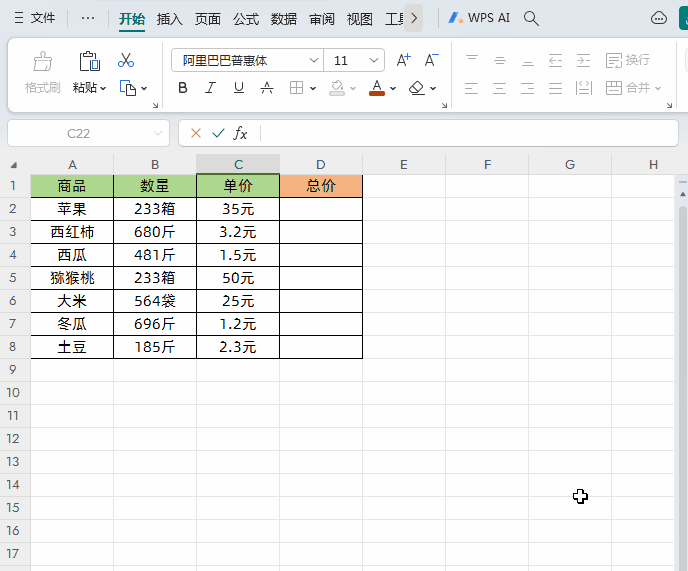The image size is (688, 571).
Task: Click the 粘贴 paste icon
Action: point(90,61)
